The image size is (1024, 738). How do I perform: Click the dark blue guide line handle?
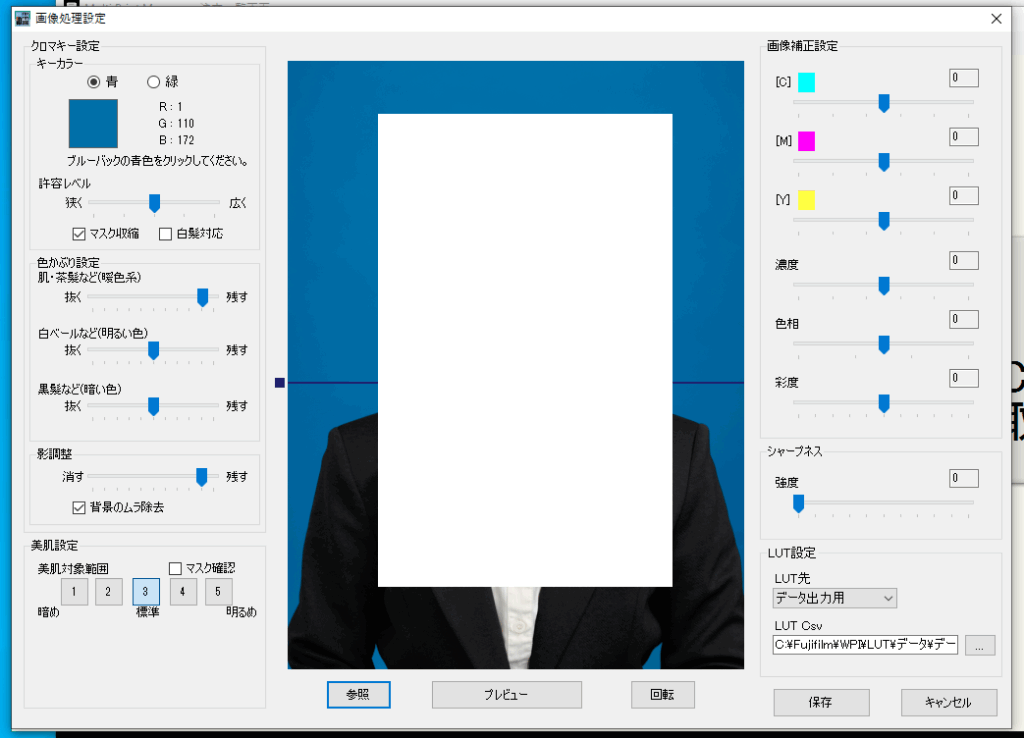(x=279, y=383)
